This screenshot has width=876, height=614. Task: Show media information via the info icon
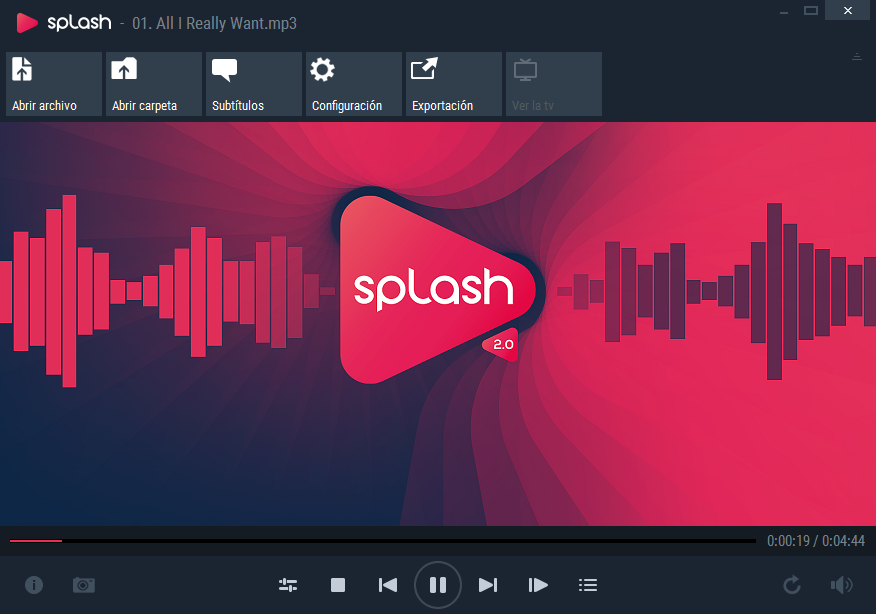point(34,585)
